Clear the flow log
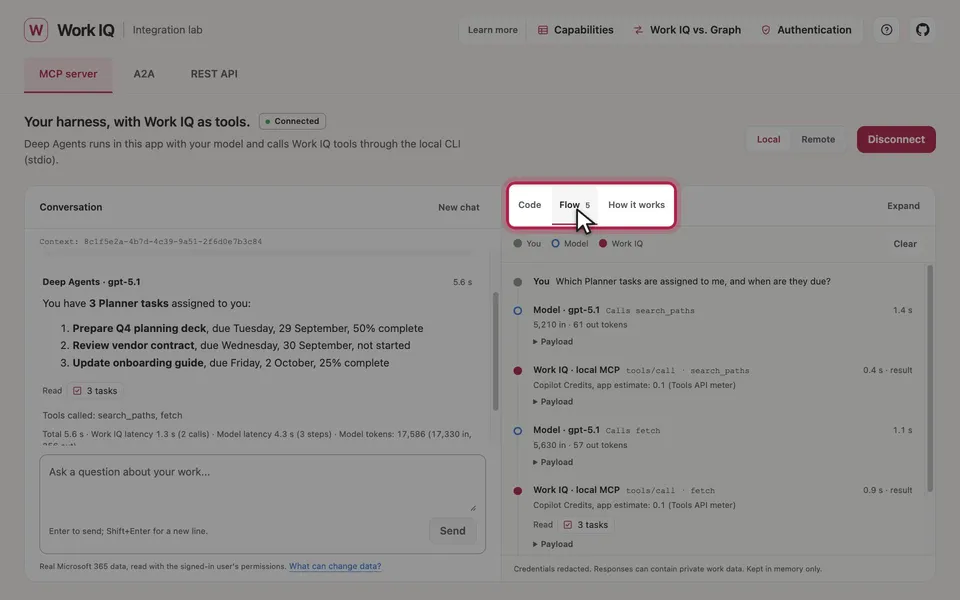The height and width of the screenshot is (600, 960). tap(905, 244)
